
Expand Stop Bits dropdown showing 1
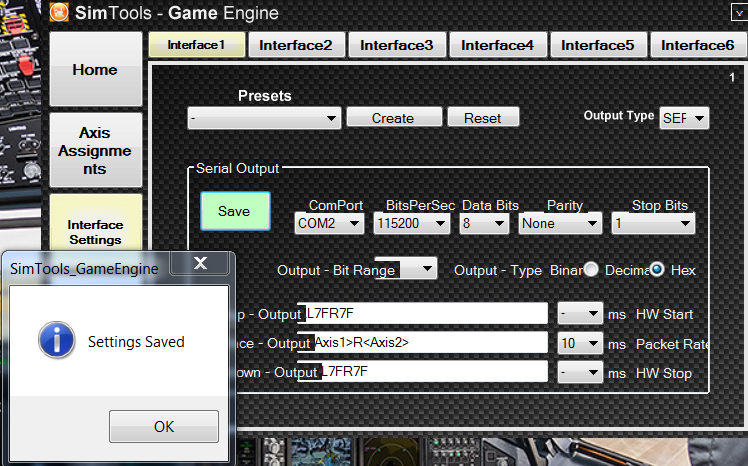tap(653, 223)
